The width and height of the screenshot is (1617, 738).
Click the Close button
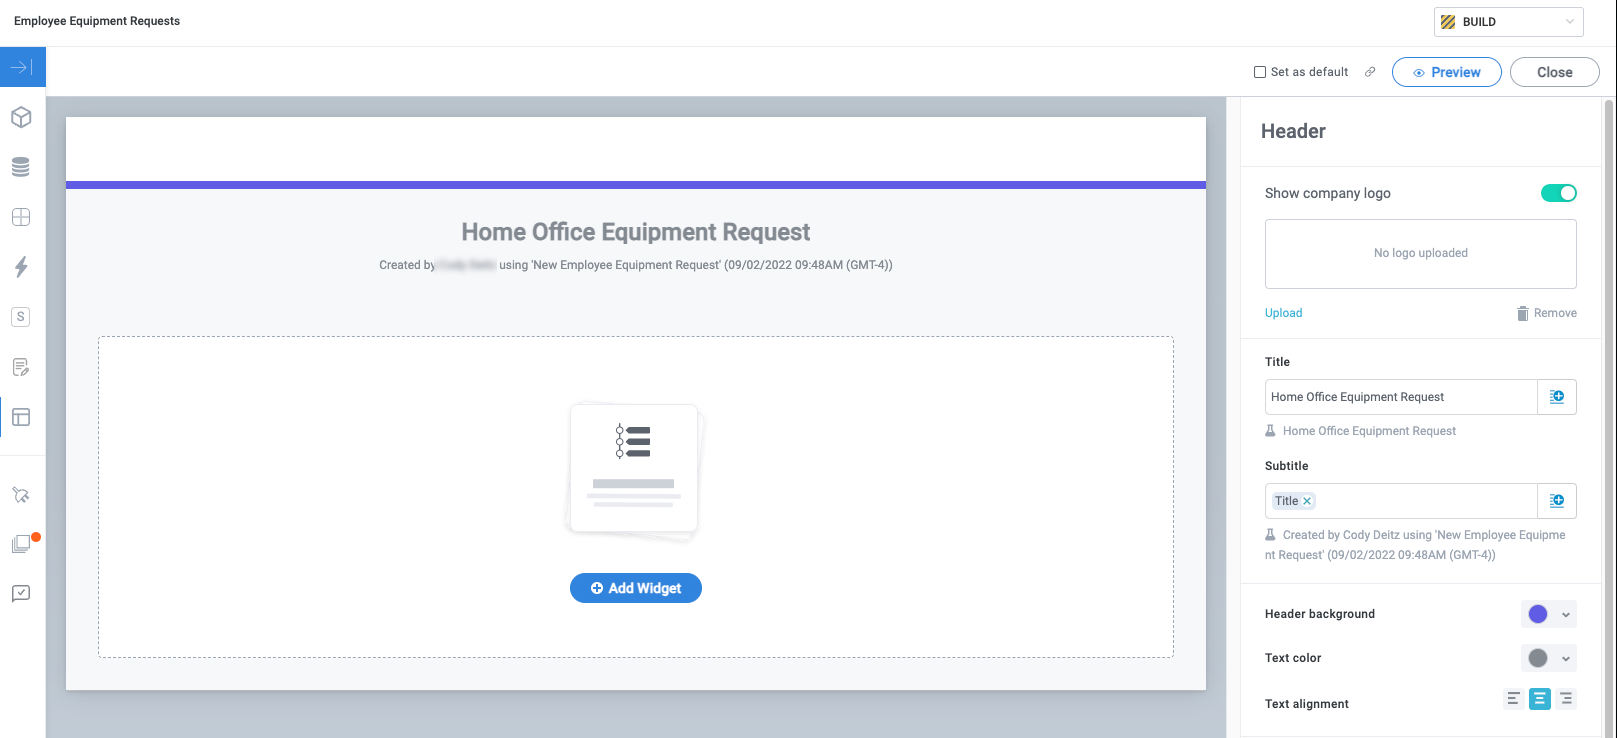pyautogui.click(x=1555, y=72)
